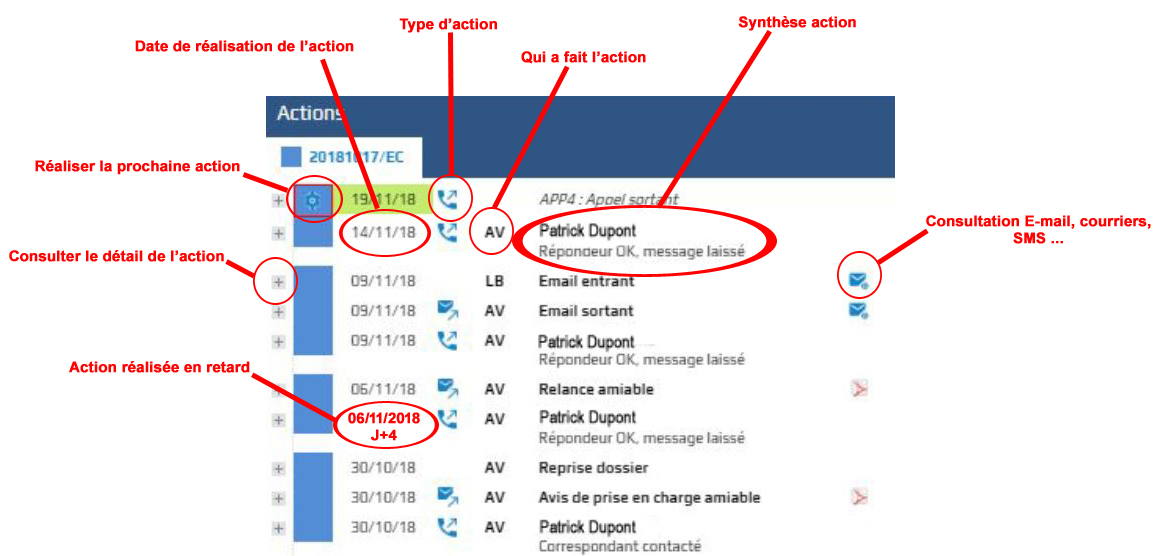Expand the Reprise dossier action details
Screen dimensions: 1158x556
coord(278,468)
